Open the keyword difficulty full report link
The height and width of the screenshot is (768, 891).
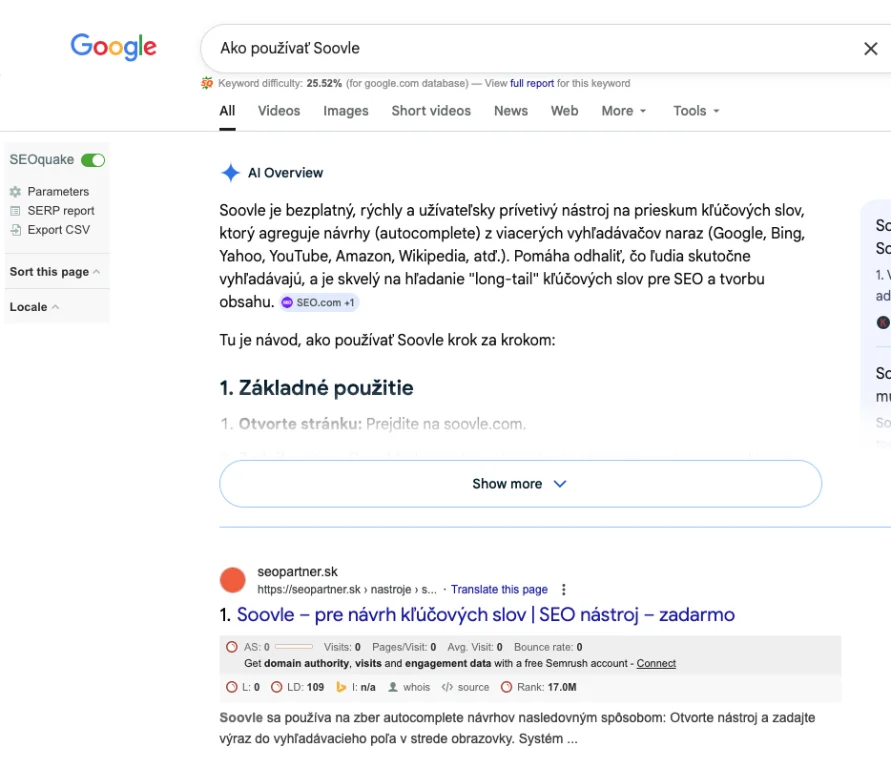pos(532,83)
